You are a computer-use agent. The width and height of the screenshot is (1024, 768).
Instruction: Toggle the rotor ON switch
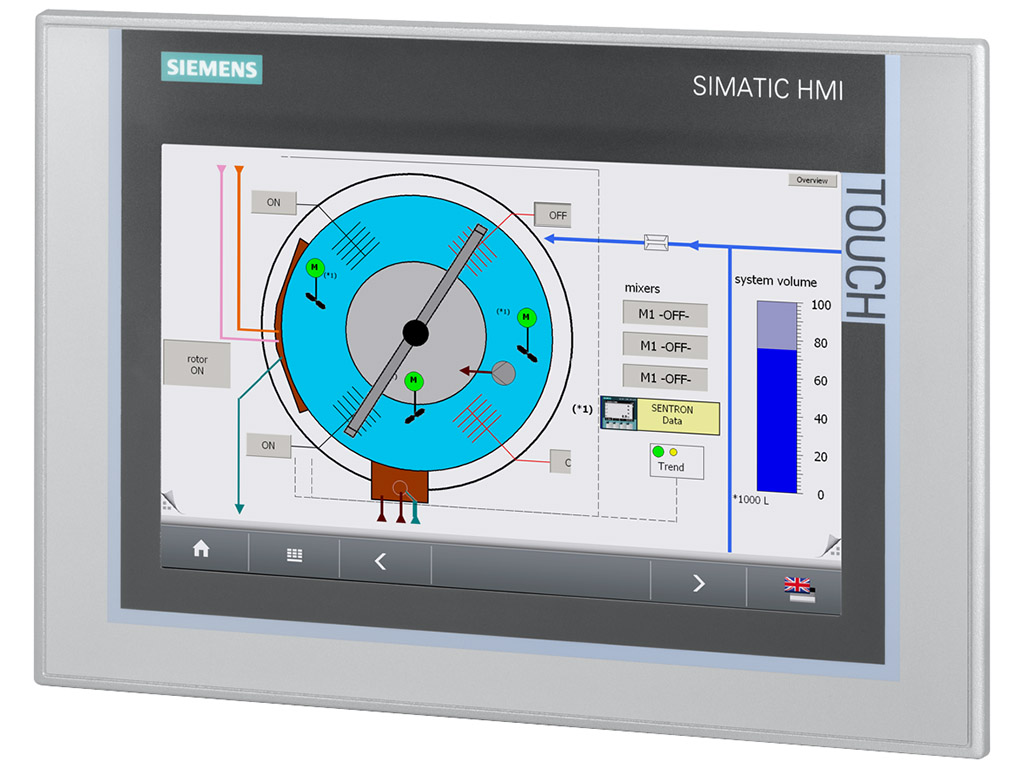(x=196, y=364)
